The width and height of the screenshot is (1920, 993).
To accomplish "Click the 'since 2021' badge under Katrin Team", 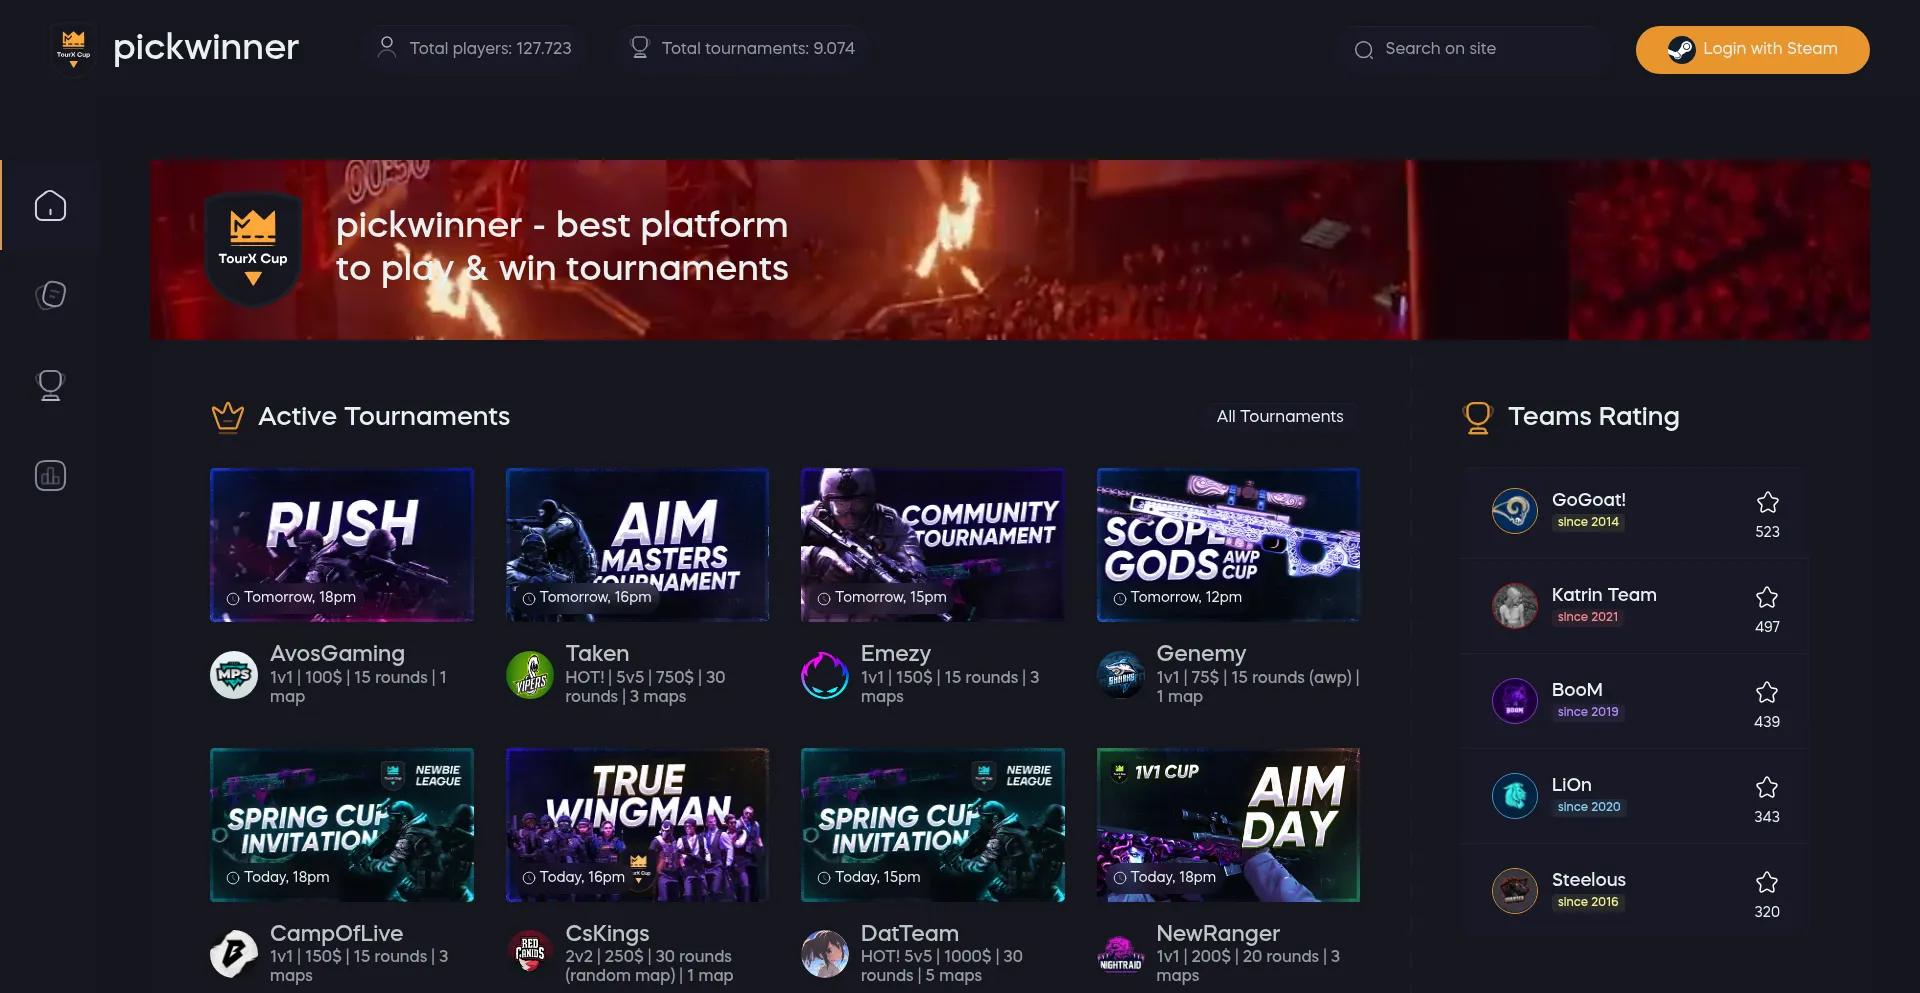I will 1587,617.
